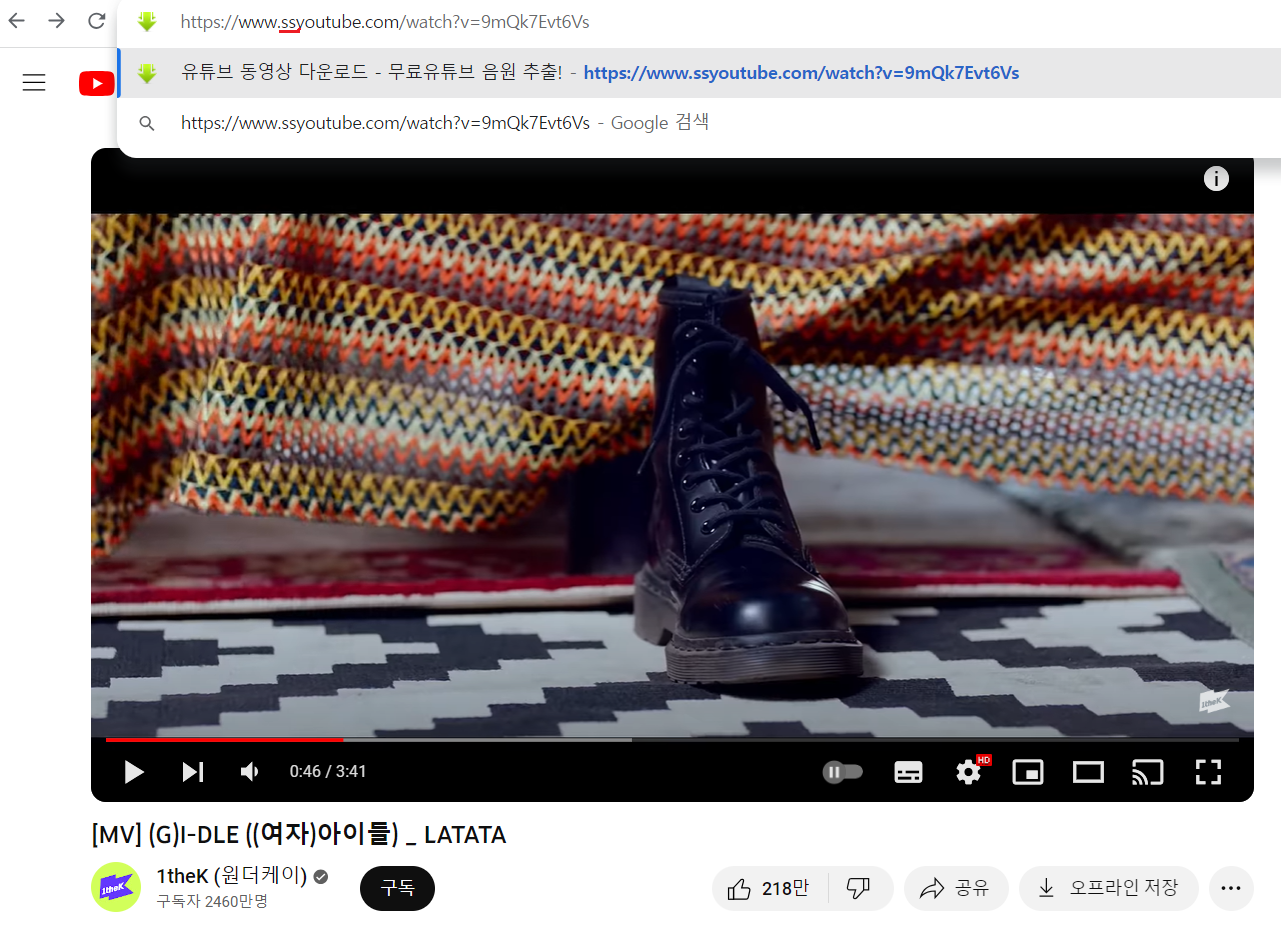
Task: Select the ssyoutube download suggestion row
Action: [x=699, y=73]
